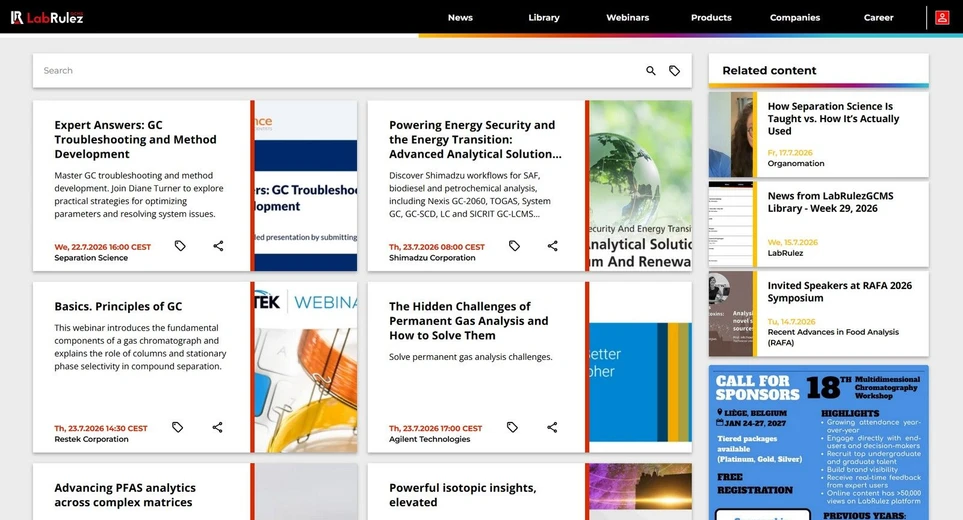Click the Agilent blue striped thumbnail
The image size is (963, 520).
(x=640, y=367)
